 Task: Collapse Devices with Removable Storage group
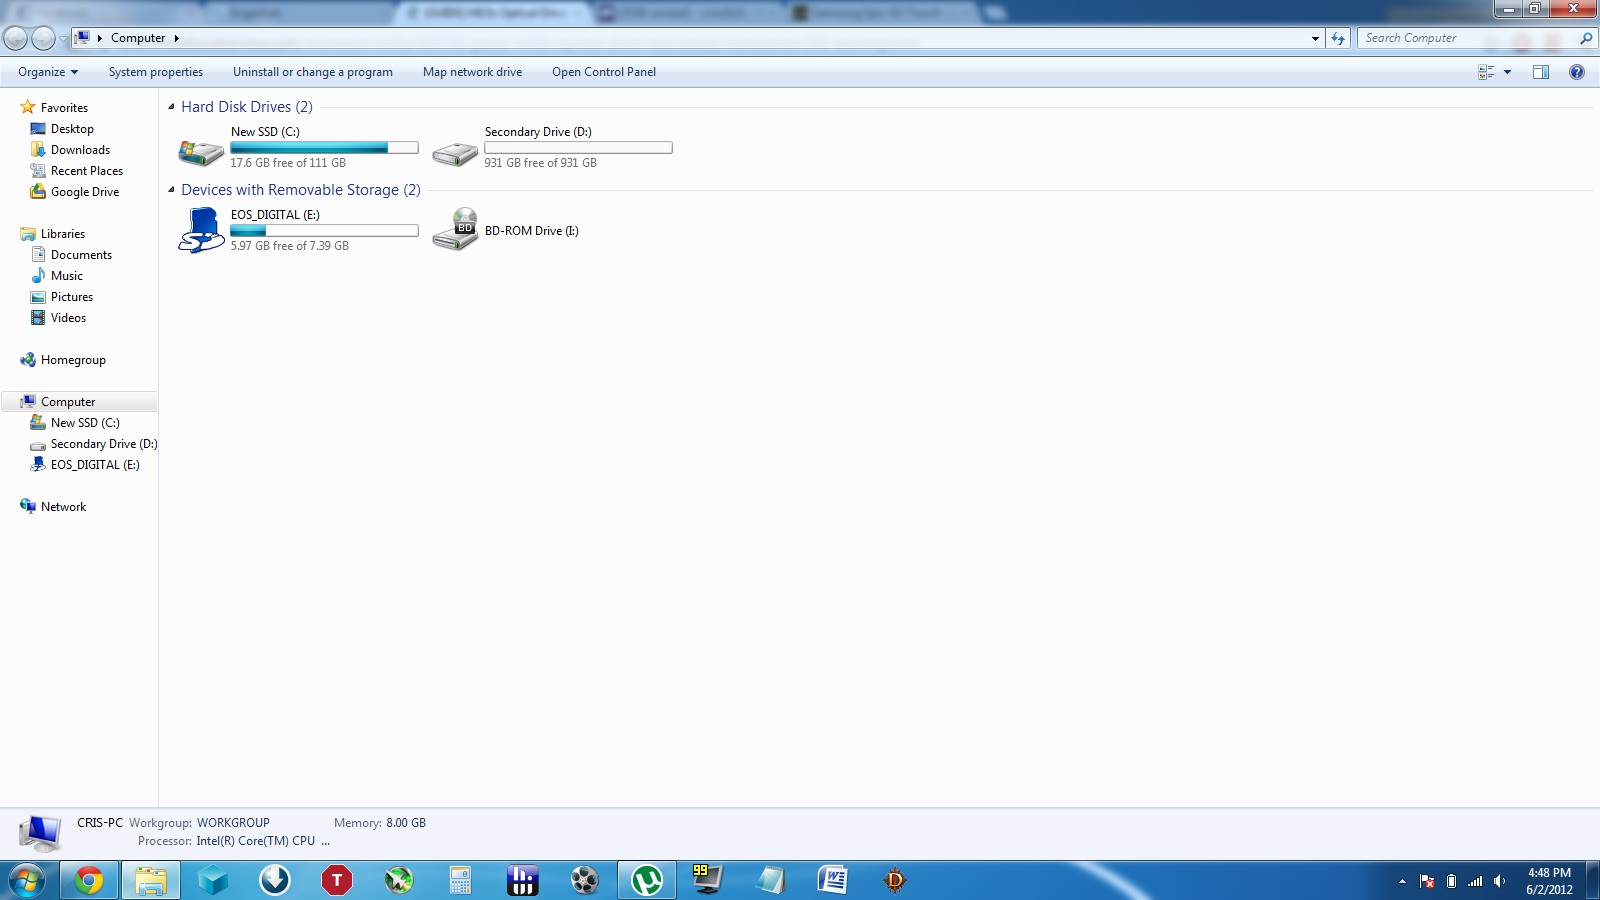click(171, 189)
